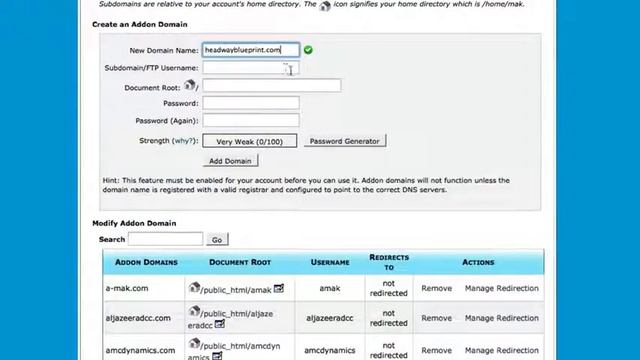Viewport: 640px width, 360px height.
Task: Click the green domain validation checkmark
Action: [x=308, y=50]
